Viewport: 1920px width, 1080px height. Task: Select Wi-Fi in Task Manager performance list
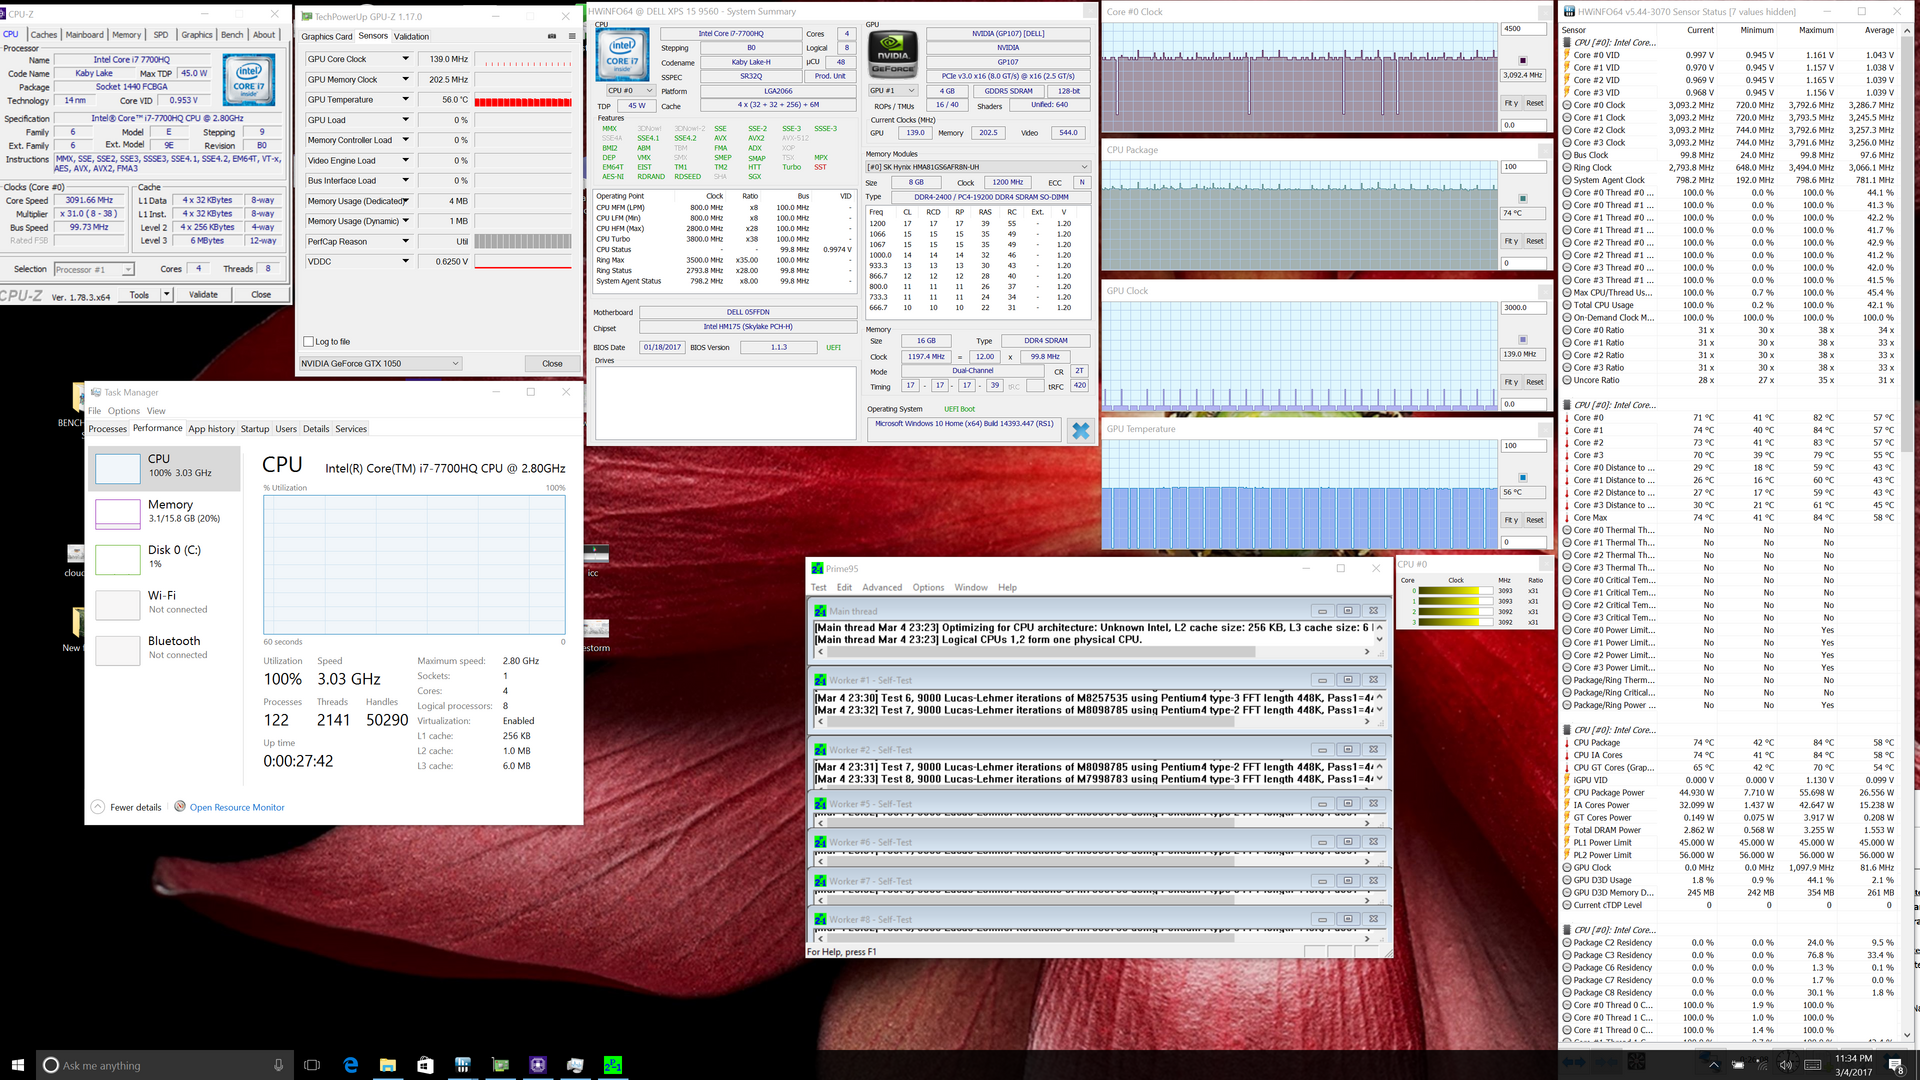pyautogui.click(x=165, y=603)
